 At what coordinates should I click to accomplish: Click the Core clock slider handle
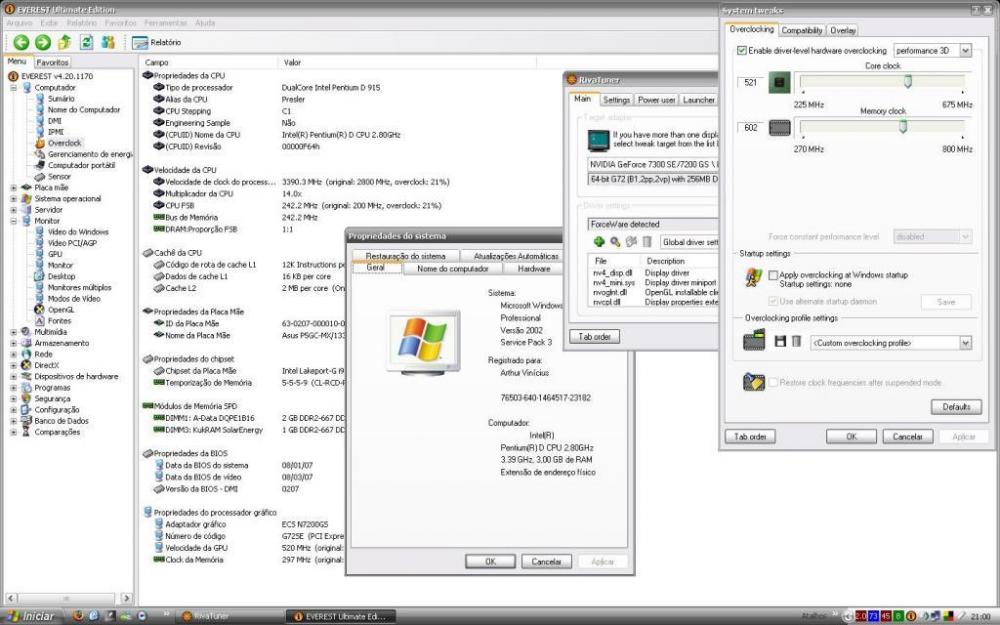click(908, 82)
